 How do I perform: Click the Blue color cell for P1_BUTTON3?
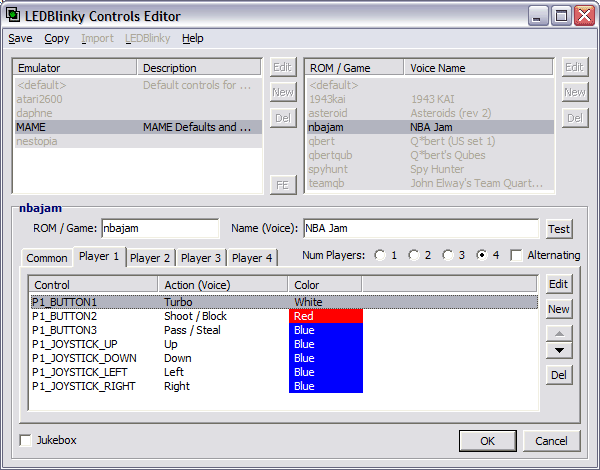[x=326, y=330]
